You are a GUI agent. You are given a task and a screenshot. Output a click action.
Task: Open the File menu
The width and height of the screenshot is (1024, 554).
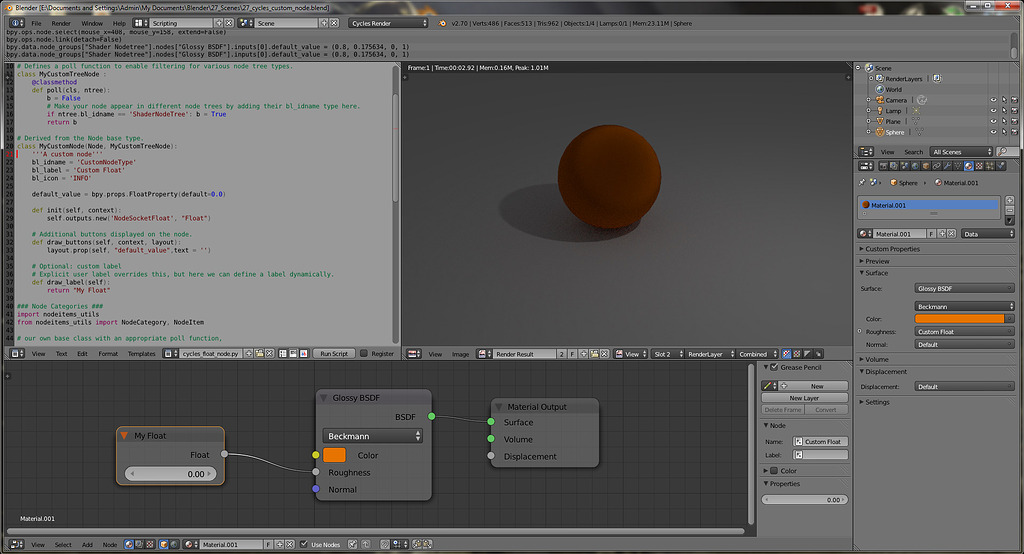point(37,23)
